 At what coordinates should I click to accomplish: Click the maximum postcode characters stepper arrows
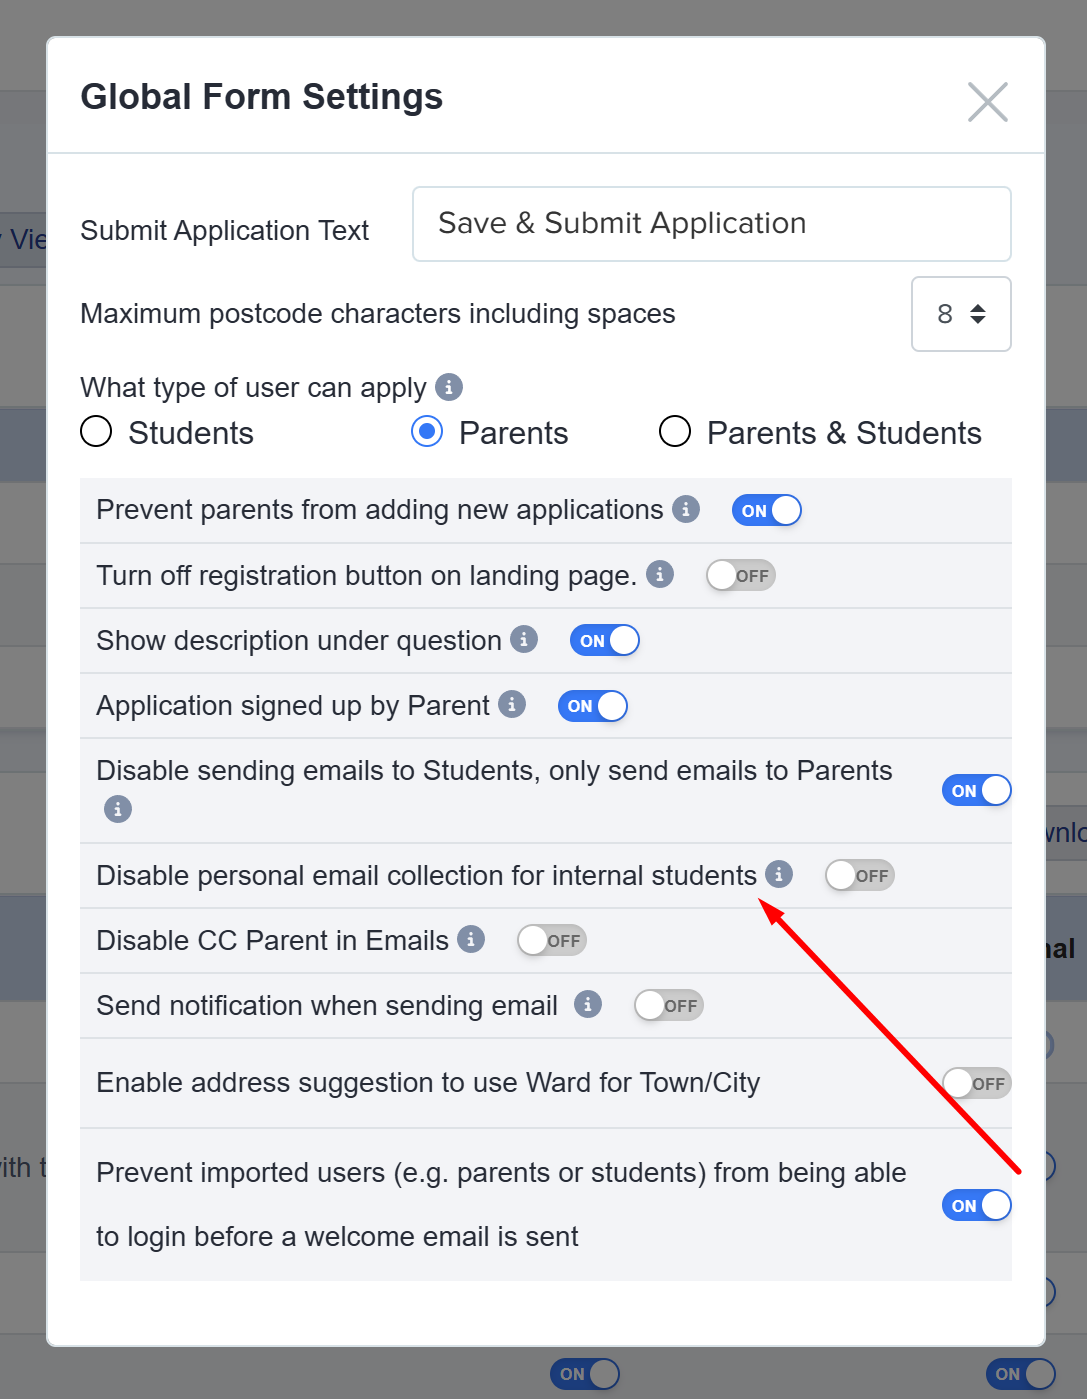coord(978,314)
